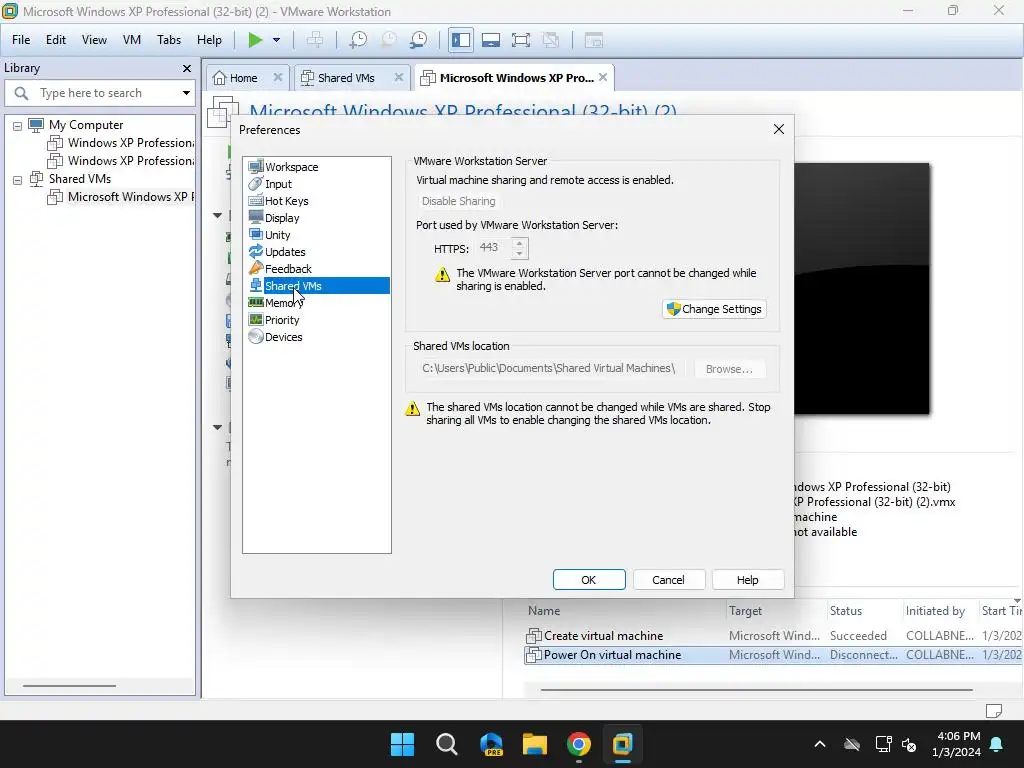Open Help from Preferences dialog

tap(747, 579)
